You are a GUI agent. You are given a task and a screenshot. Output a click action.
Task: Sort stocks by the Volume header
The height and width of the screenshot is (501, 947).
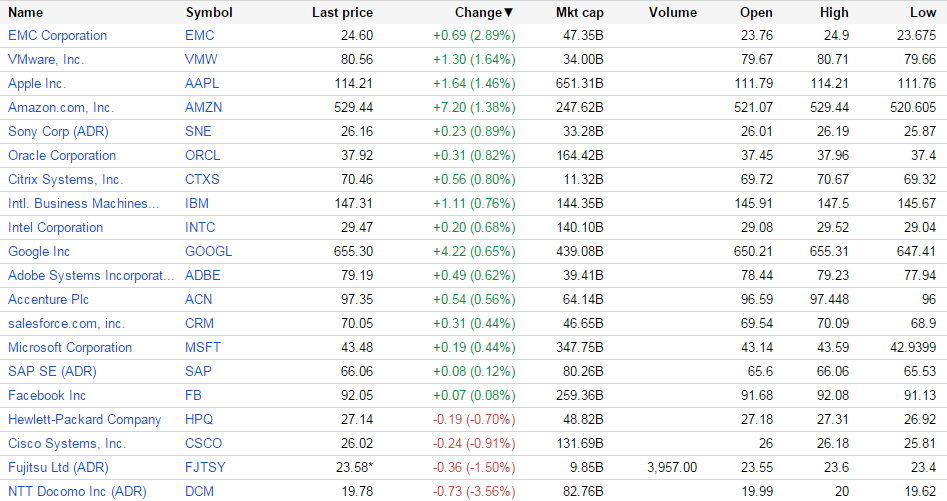(x=672, y=13)
